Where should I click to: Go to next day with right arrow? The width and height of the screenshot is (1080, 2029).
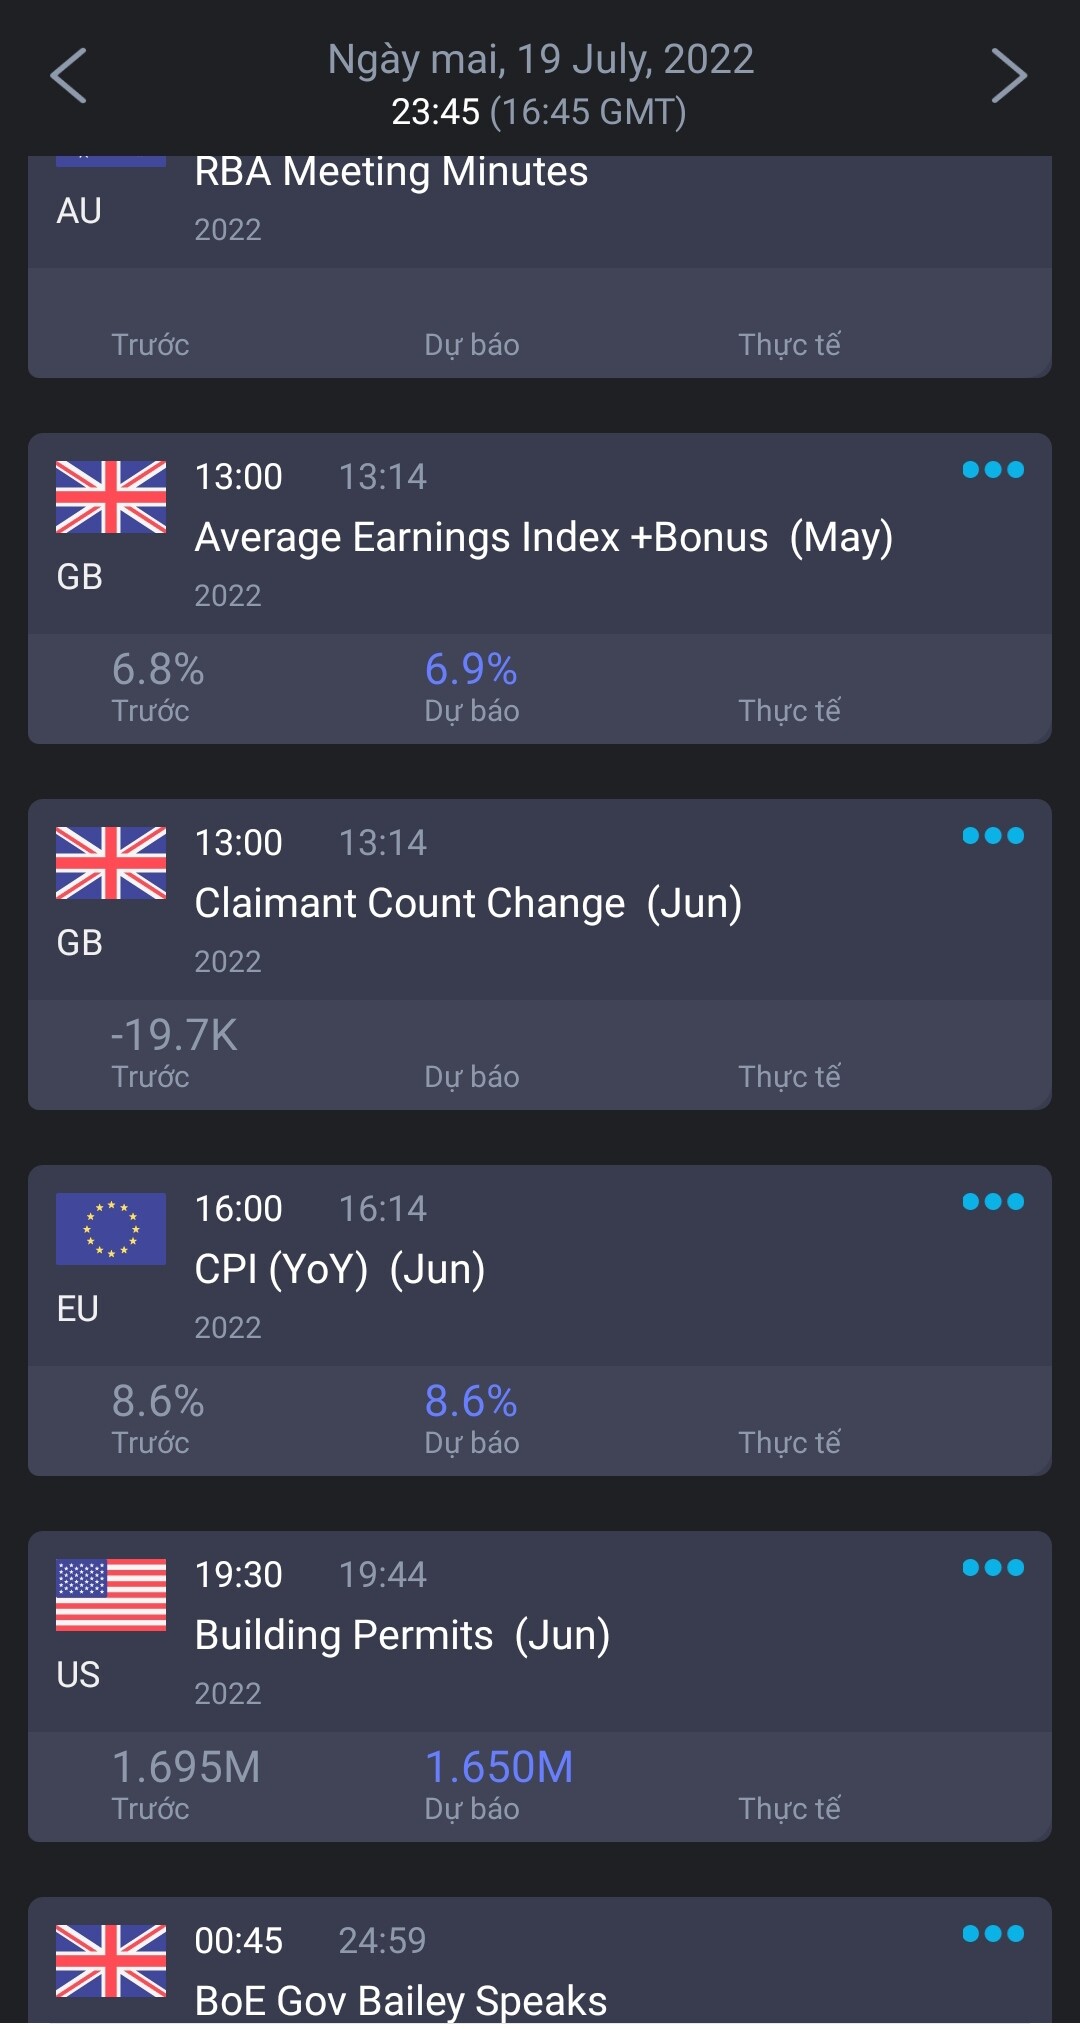[x=1008, y=76]
